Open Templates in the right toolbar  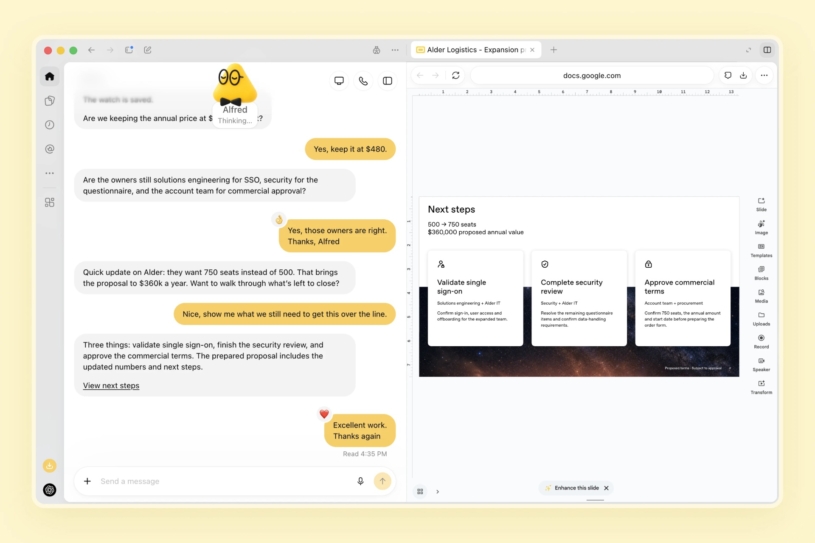(x=761, y=250)
